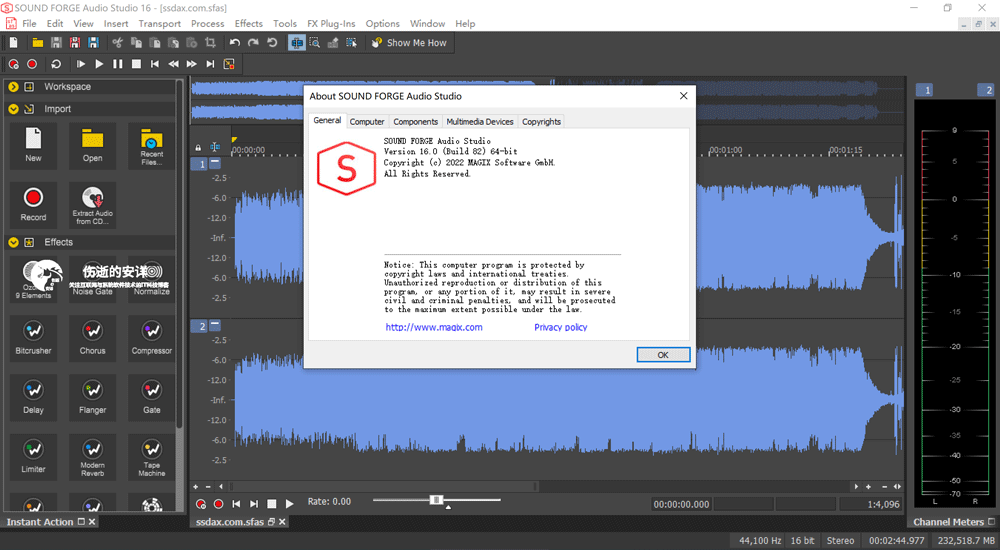The image size is (1000, 550).
Task: Apply the Limiter effect
Action: 33,457
